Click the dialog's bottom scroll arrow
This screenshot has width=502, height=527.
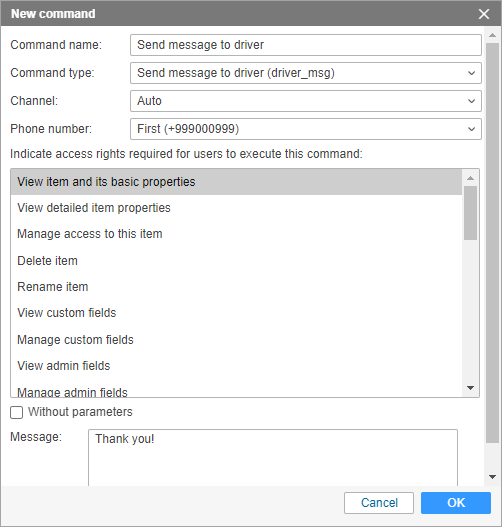(x=492, y=477)
